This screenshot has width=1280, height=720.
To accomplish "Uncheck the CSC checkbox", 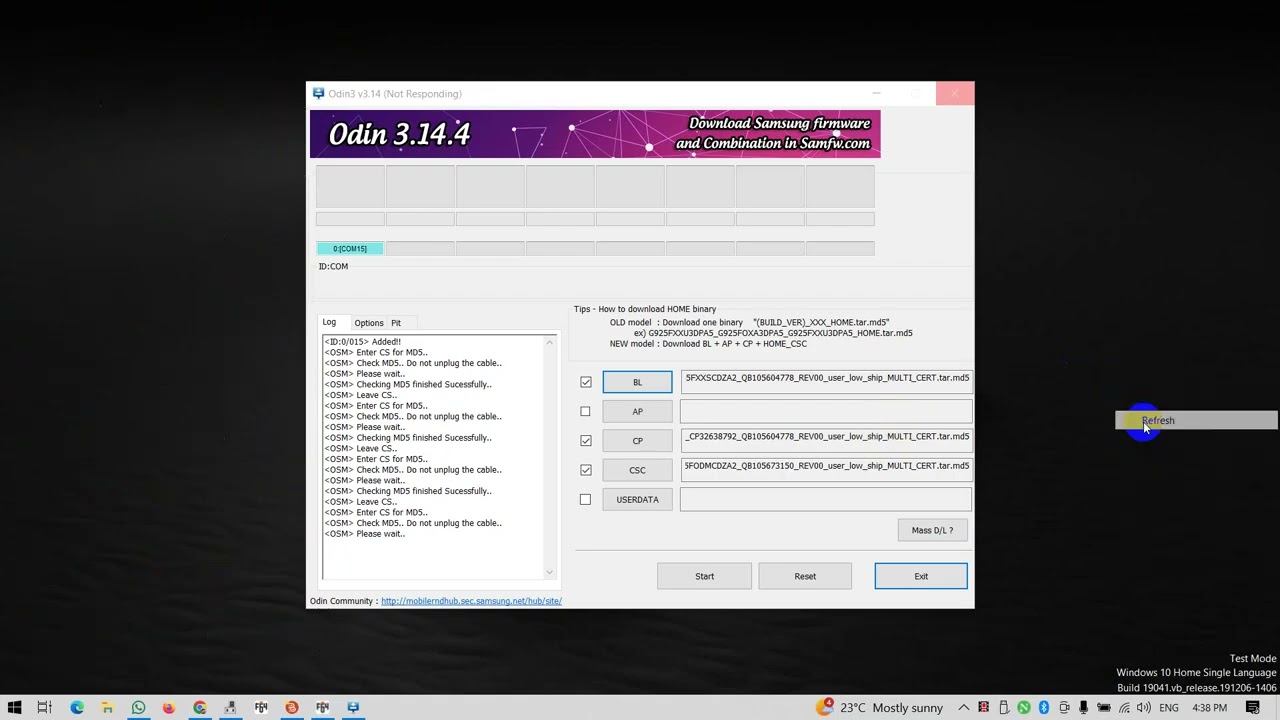I will point(586,470).
